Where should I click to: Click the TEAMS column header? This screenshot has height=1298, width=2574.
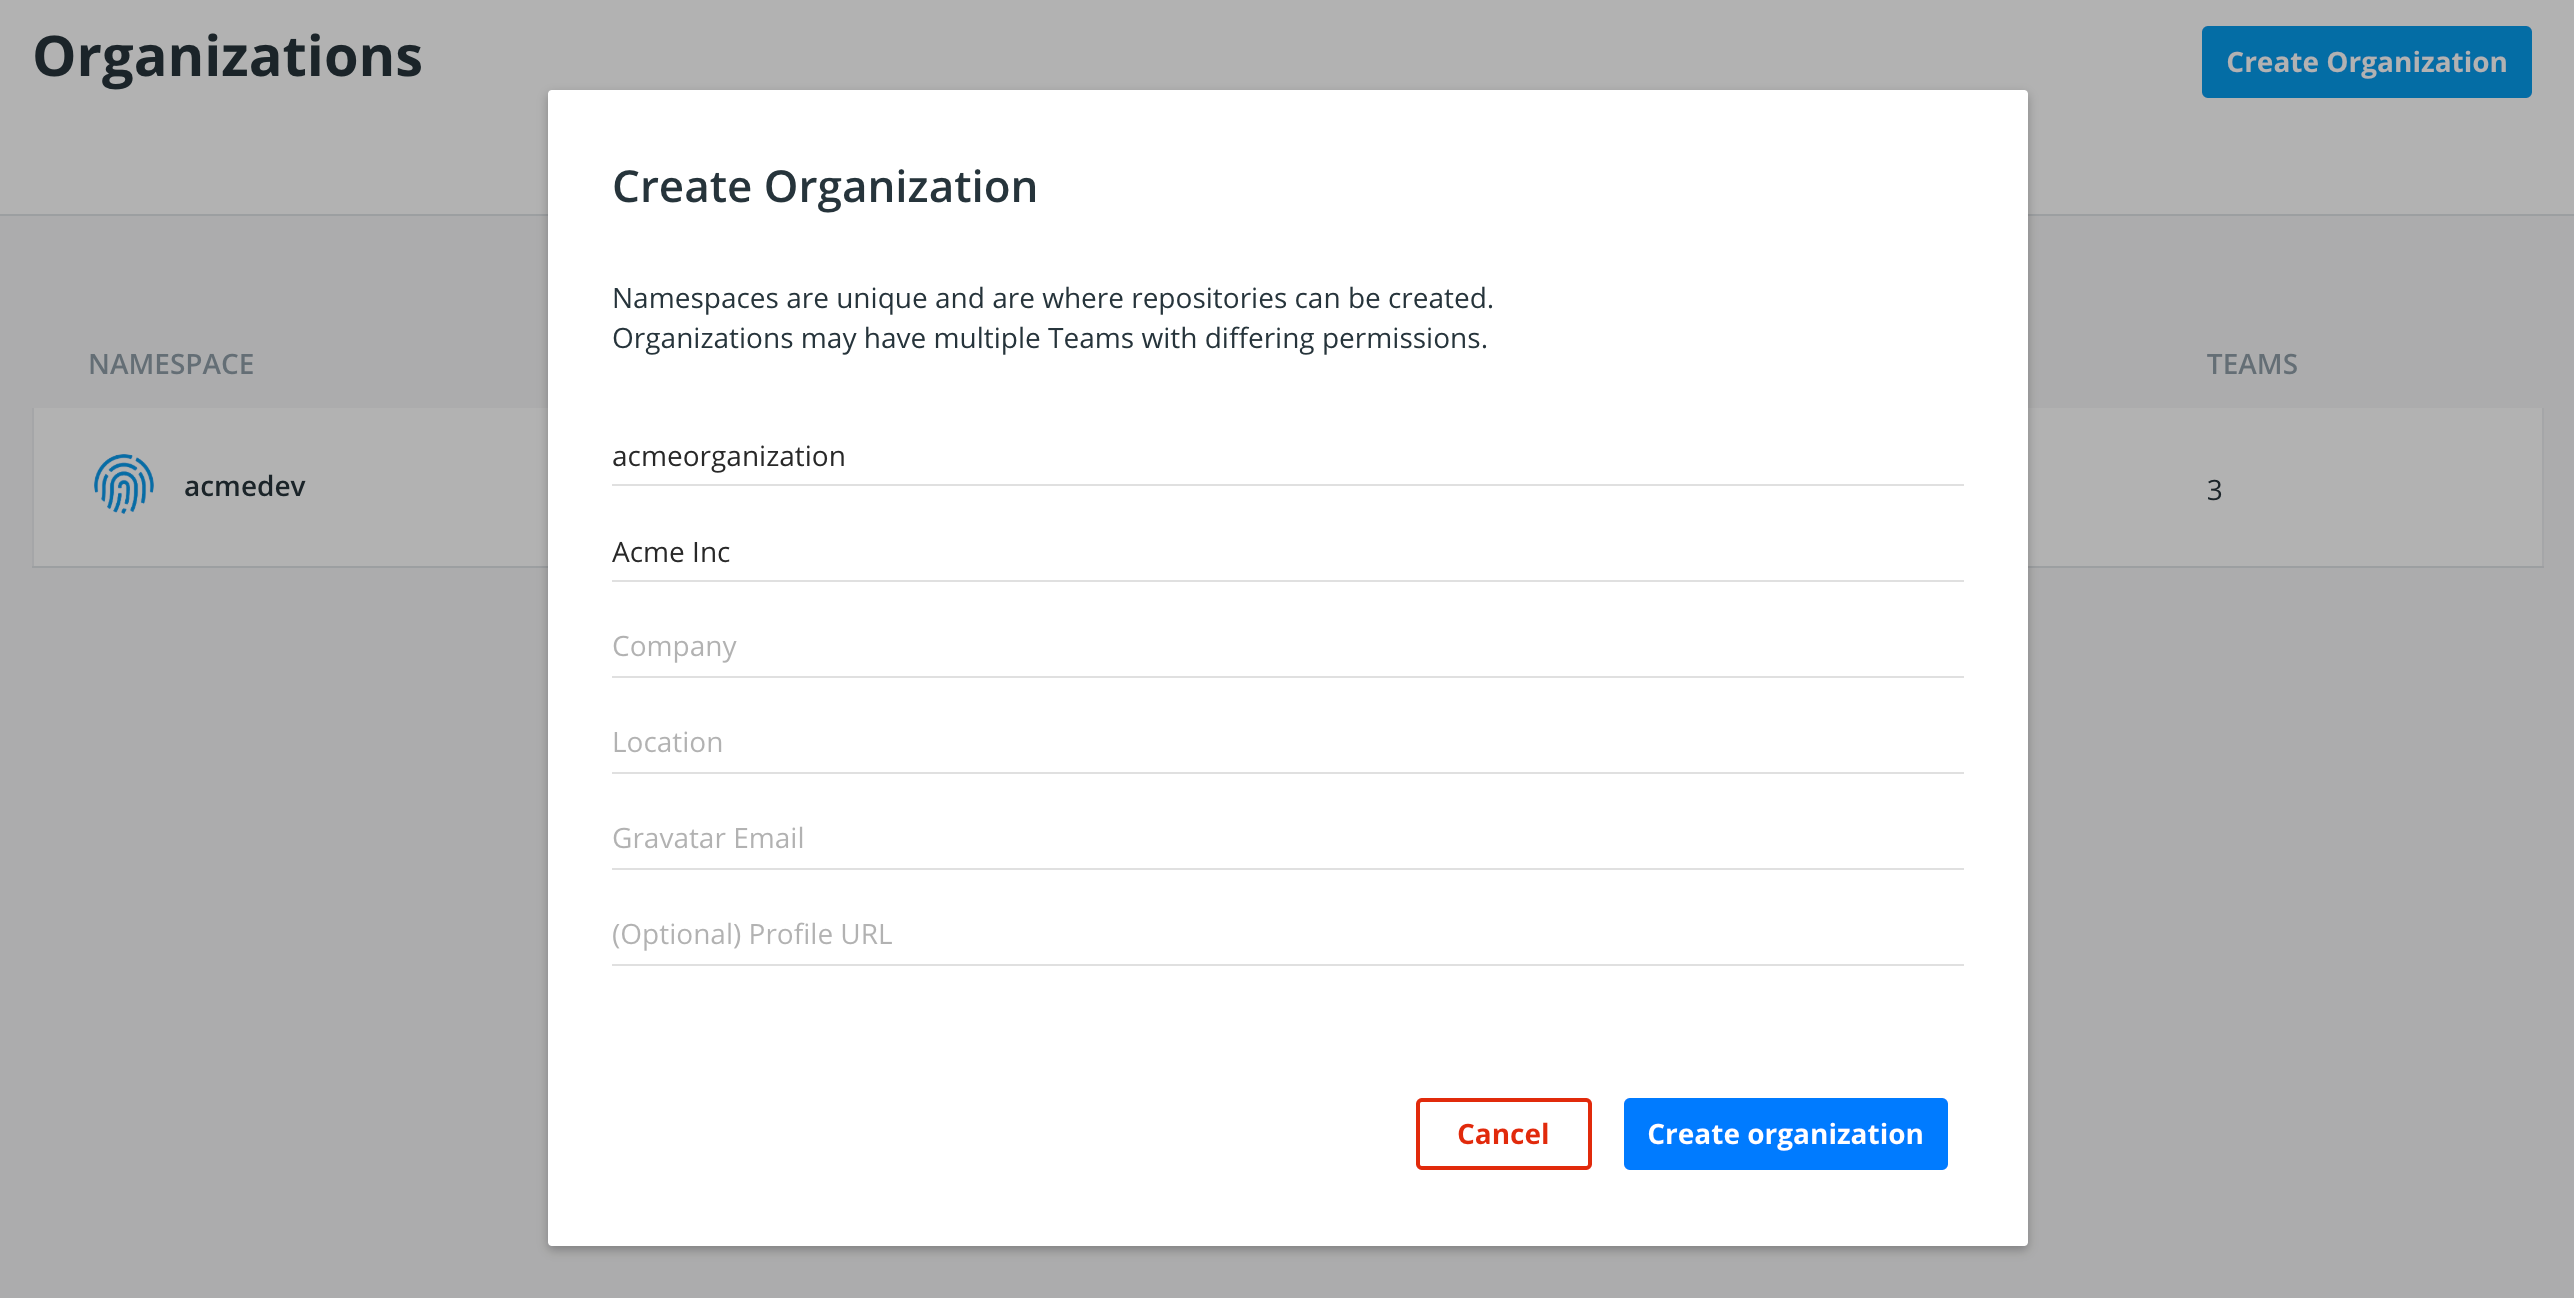[2251, 363]
